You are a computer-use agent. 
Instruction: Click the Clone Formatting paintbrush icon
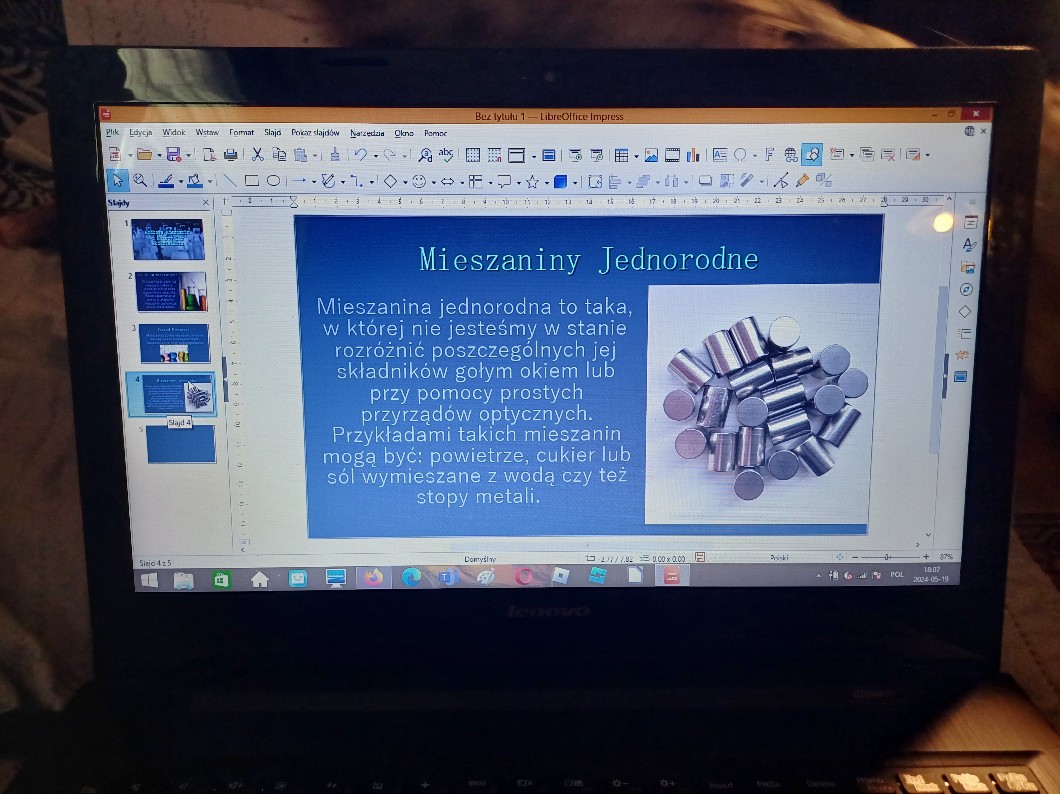335,154
